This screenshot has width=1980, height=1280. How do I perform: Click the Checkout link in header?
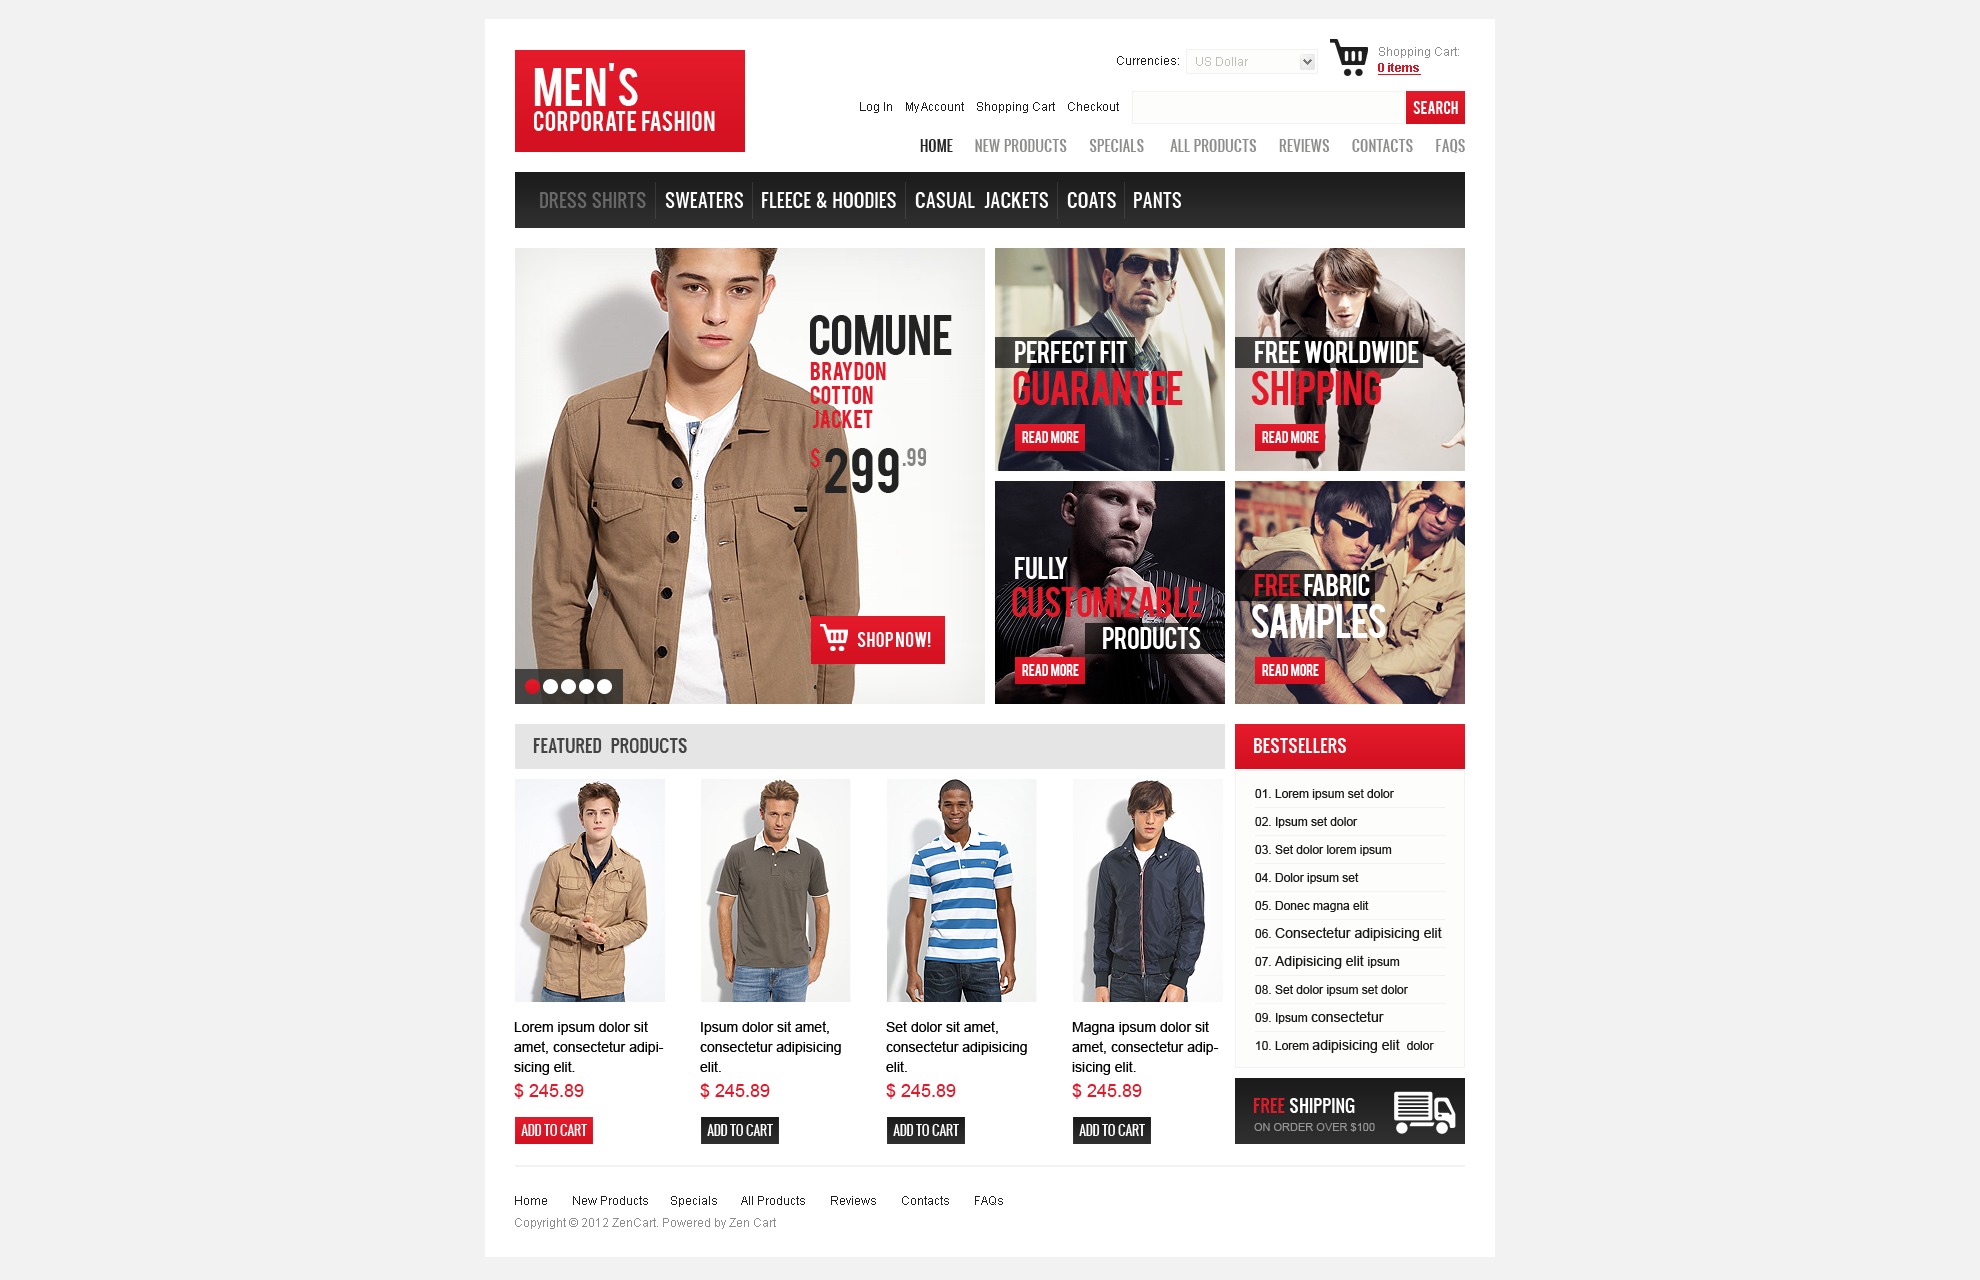tap(1092, 107)
